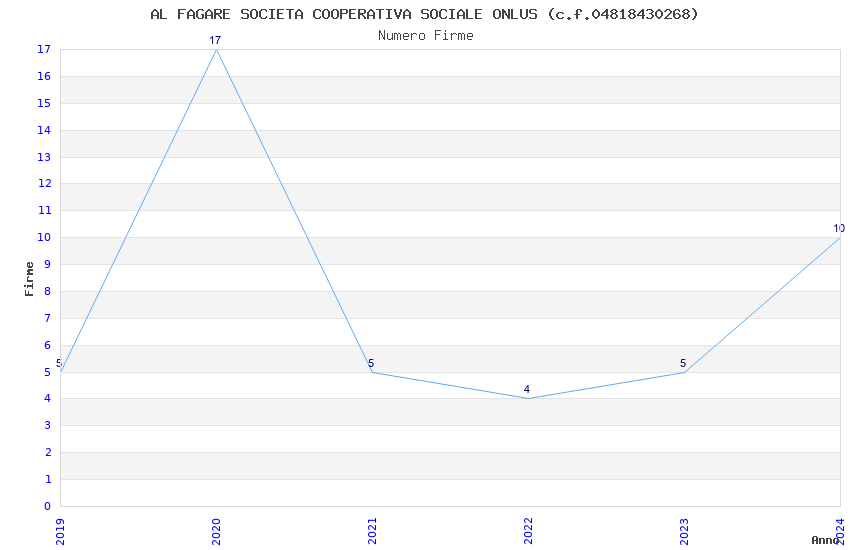Click y-axis tick value 8
This screenshot has width=850, height=550.
coord(48,291)
